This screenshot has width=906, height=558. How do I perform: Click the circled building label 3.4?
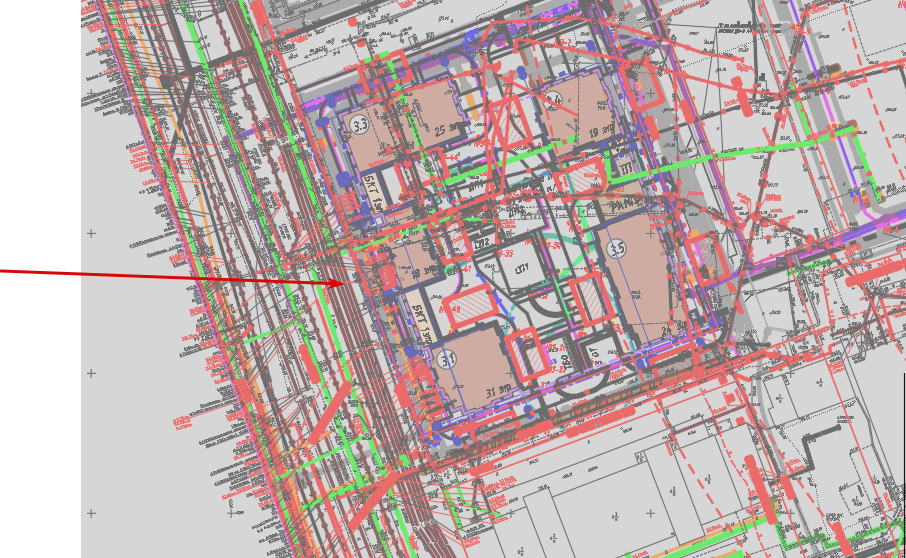[x=553, y=100]
